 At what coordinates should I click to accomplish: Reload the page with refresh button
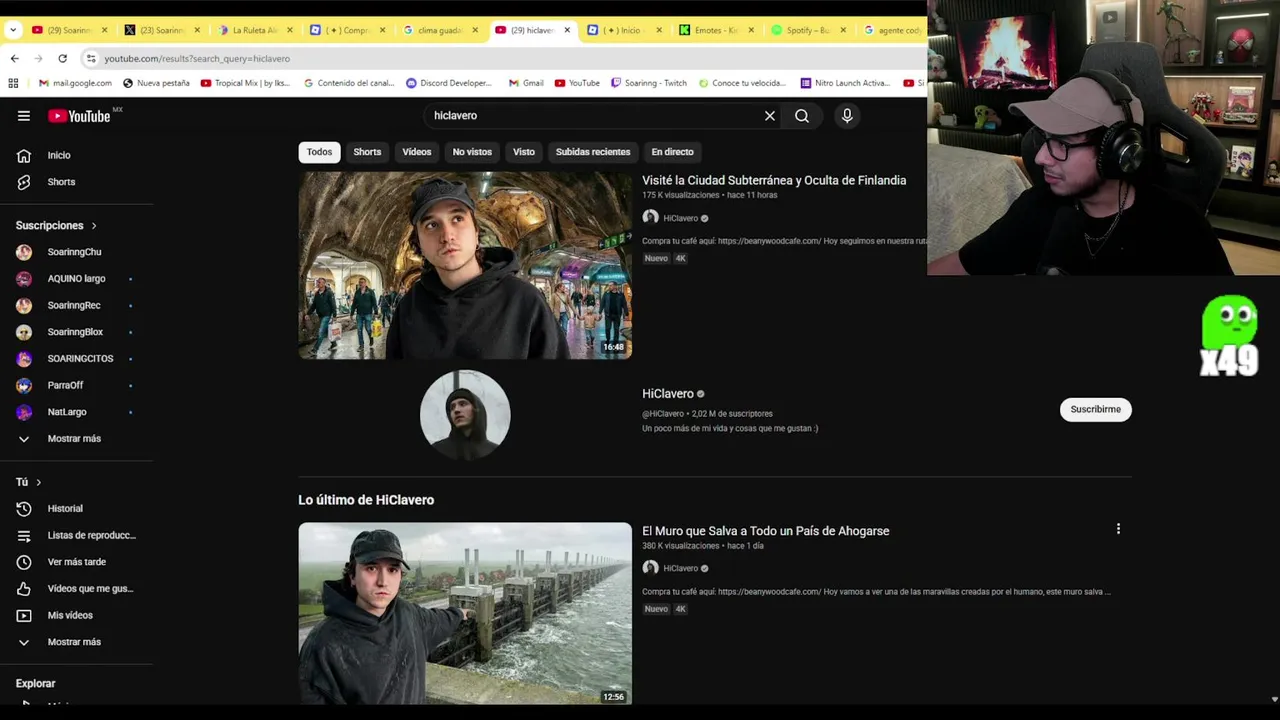(62, 59)
